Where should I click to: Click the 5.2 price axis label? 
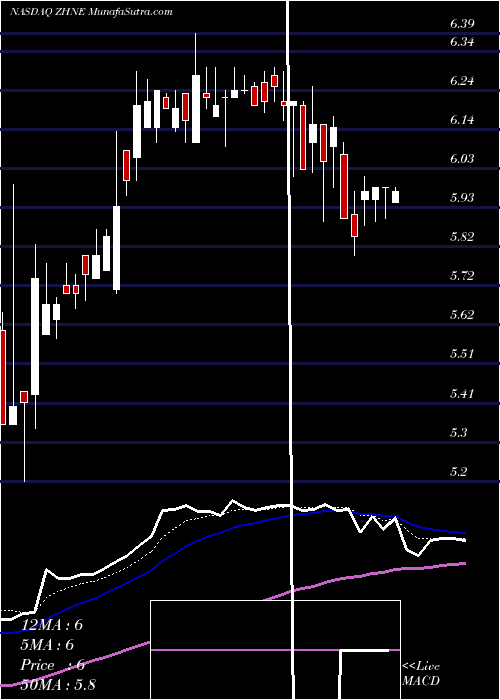tap(457, 471)
